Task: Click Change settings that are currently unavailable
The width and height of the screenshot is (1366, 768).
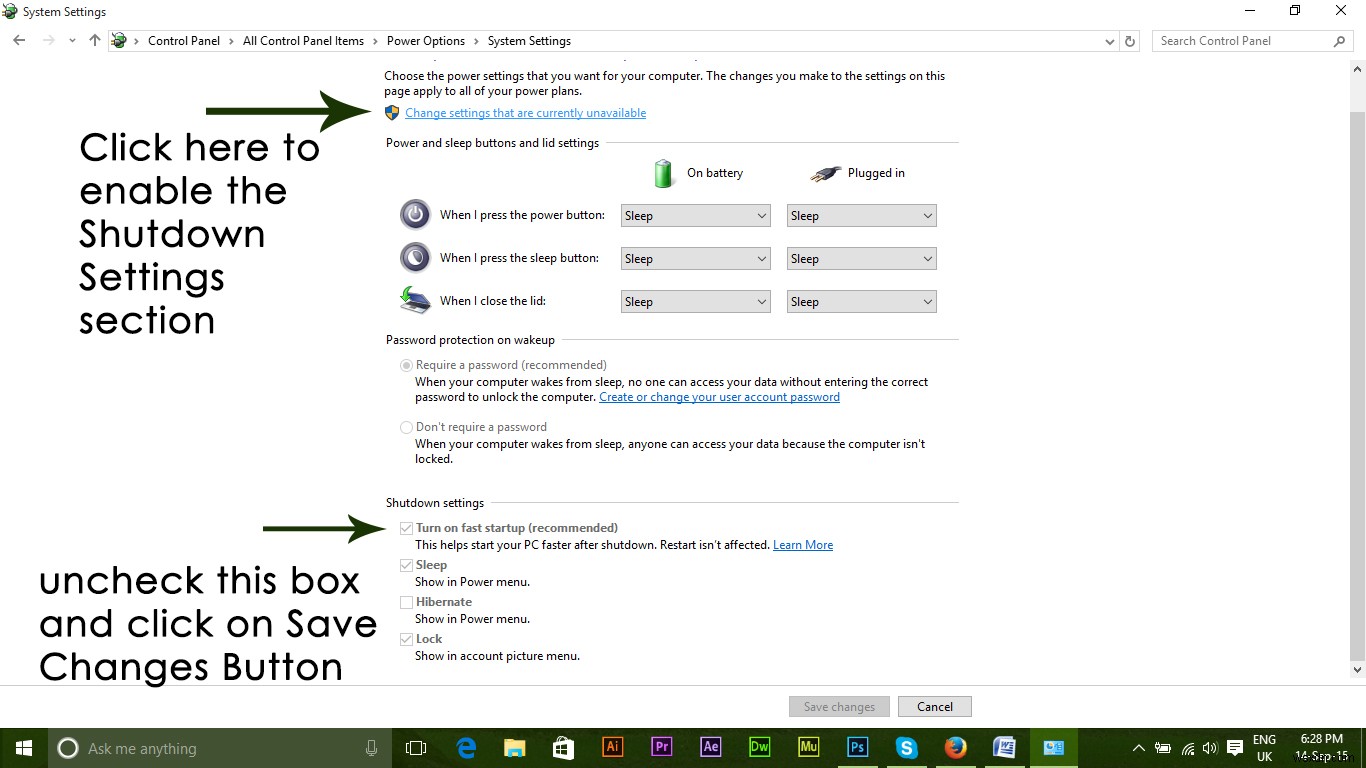Action: click(x=525, y=113)
